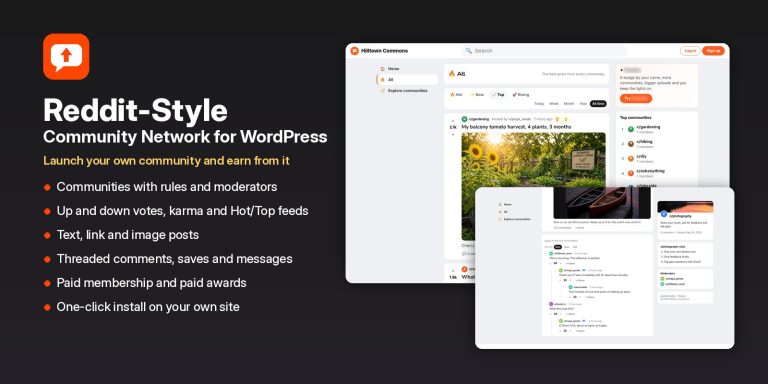
Task: Open All in the feed window sidebar
Action: coord(408,79)
